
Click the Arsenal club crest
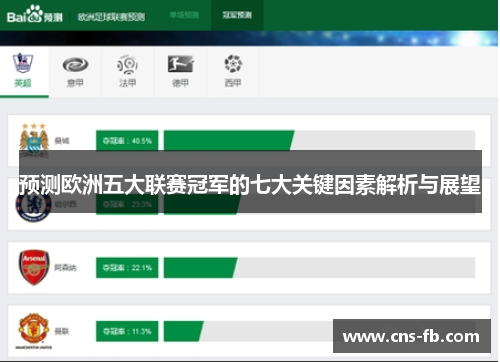tap(34, 267)
